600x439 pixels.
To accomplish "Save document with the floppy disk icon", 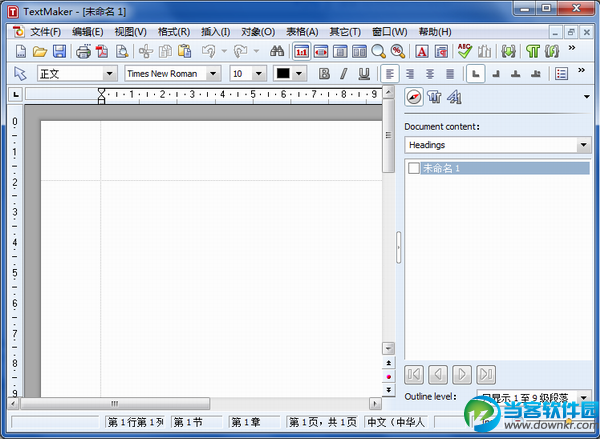I will coord(59,51).
